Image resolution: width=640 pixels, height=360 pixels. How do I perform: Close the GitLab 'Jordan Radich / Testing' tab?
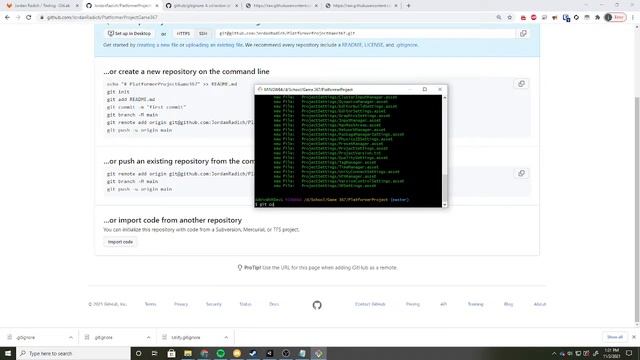coord(77,6)
